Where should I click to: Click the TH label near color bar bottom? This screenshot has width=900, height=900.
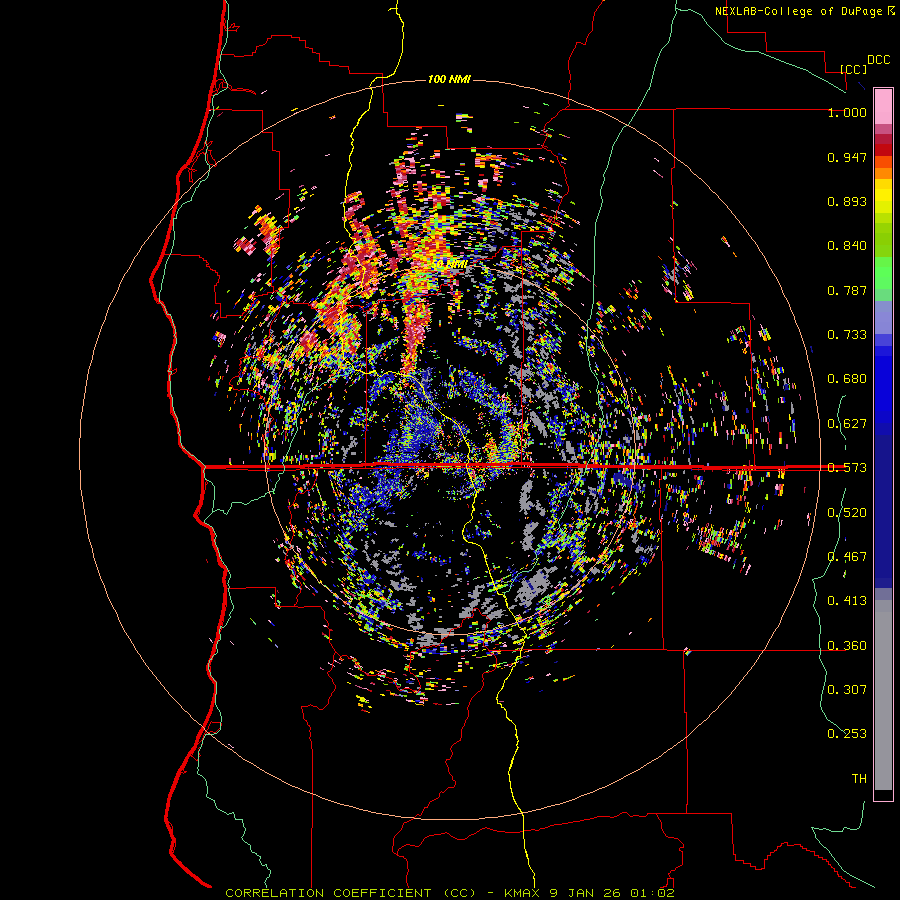[859, 778]
